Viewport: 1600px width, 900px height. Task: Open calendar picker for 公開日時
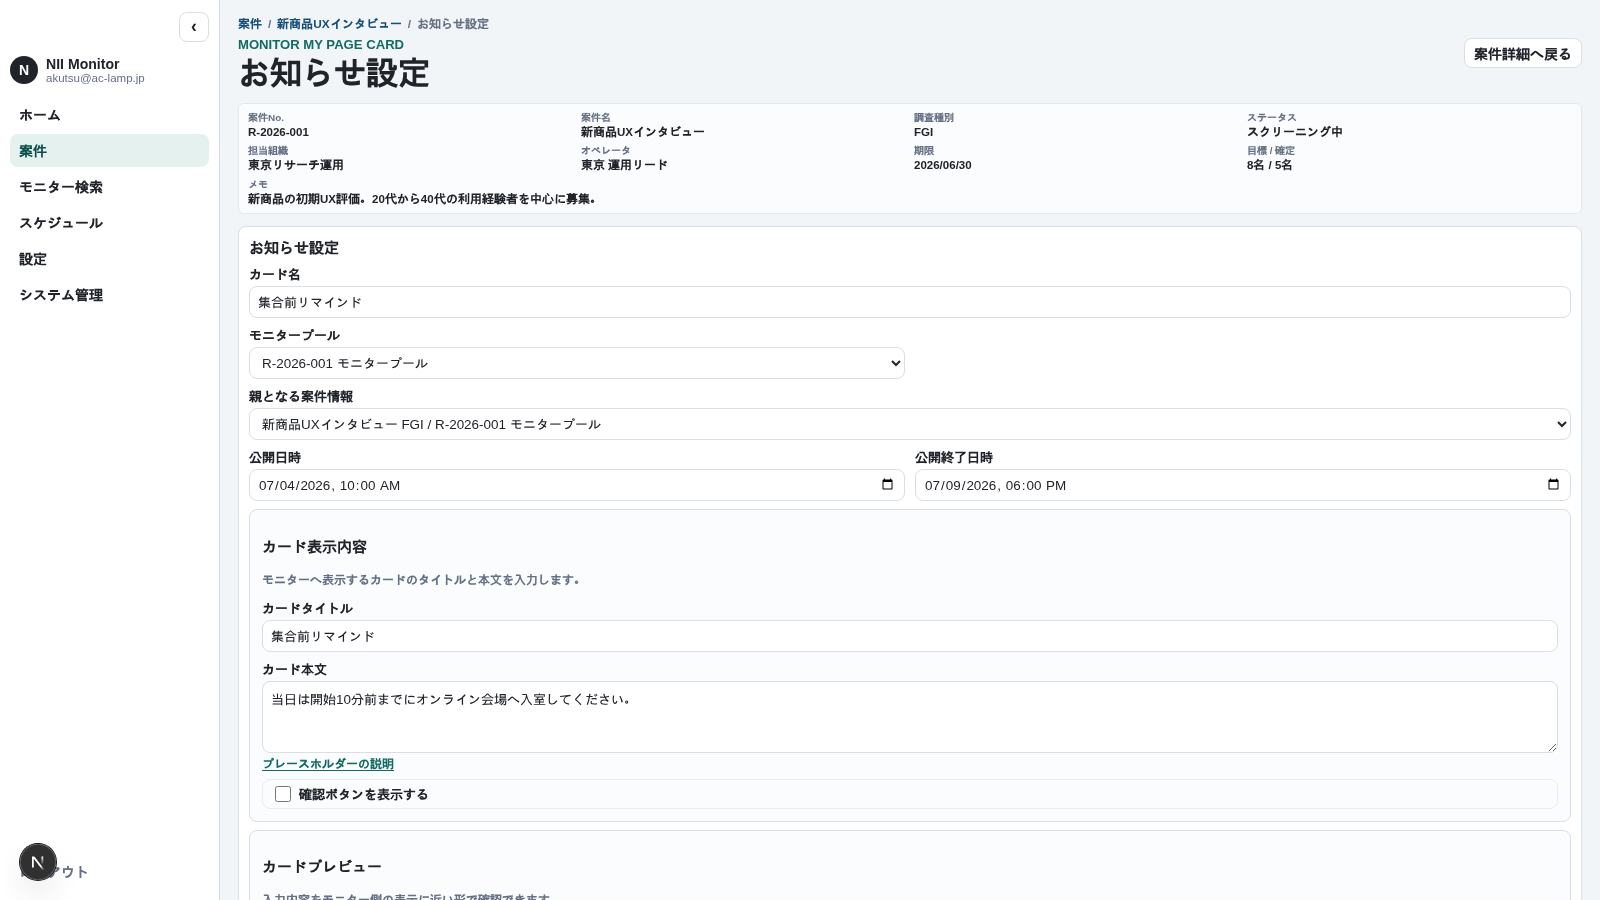point(887,485)
